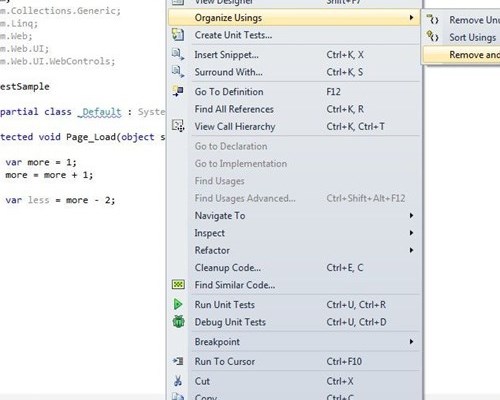The width and height of the screenshot is (500, 400).
Task: Choose Debug Unit Tests menu entry
Action: [294, 322]
